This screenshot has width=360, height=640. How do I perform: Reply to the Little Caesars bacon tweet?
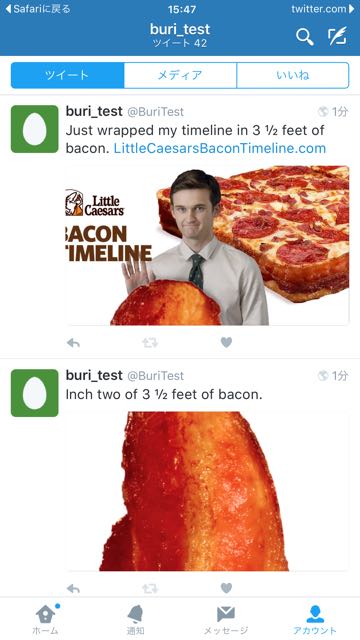[x=73, y=343]
